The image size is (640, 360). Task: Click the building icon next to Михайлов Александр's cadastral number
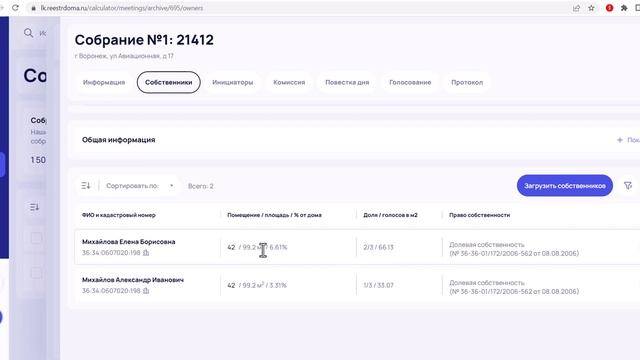click(x=146, y=291)
